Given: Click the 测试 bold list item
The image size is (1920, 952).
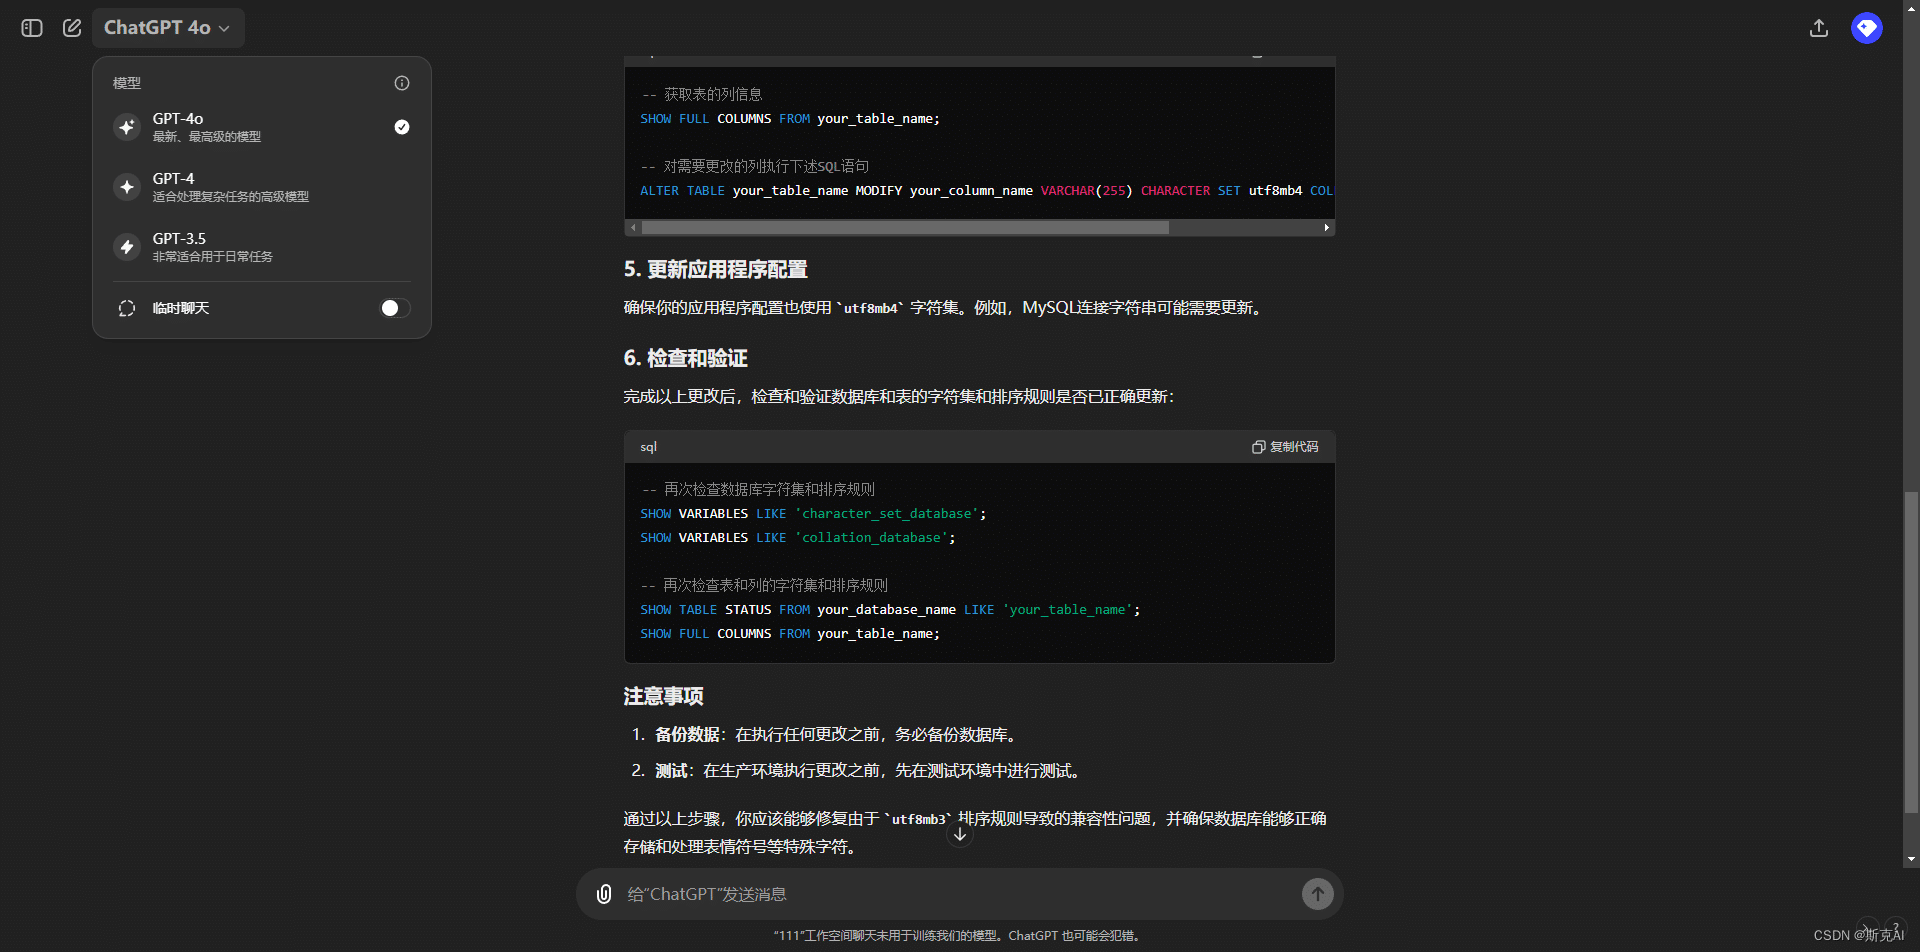Looking at the screenshot, I should [x=671, y=771].
